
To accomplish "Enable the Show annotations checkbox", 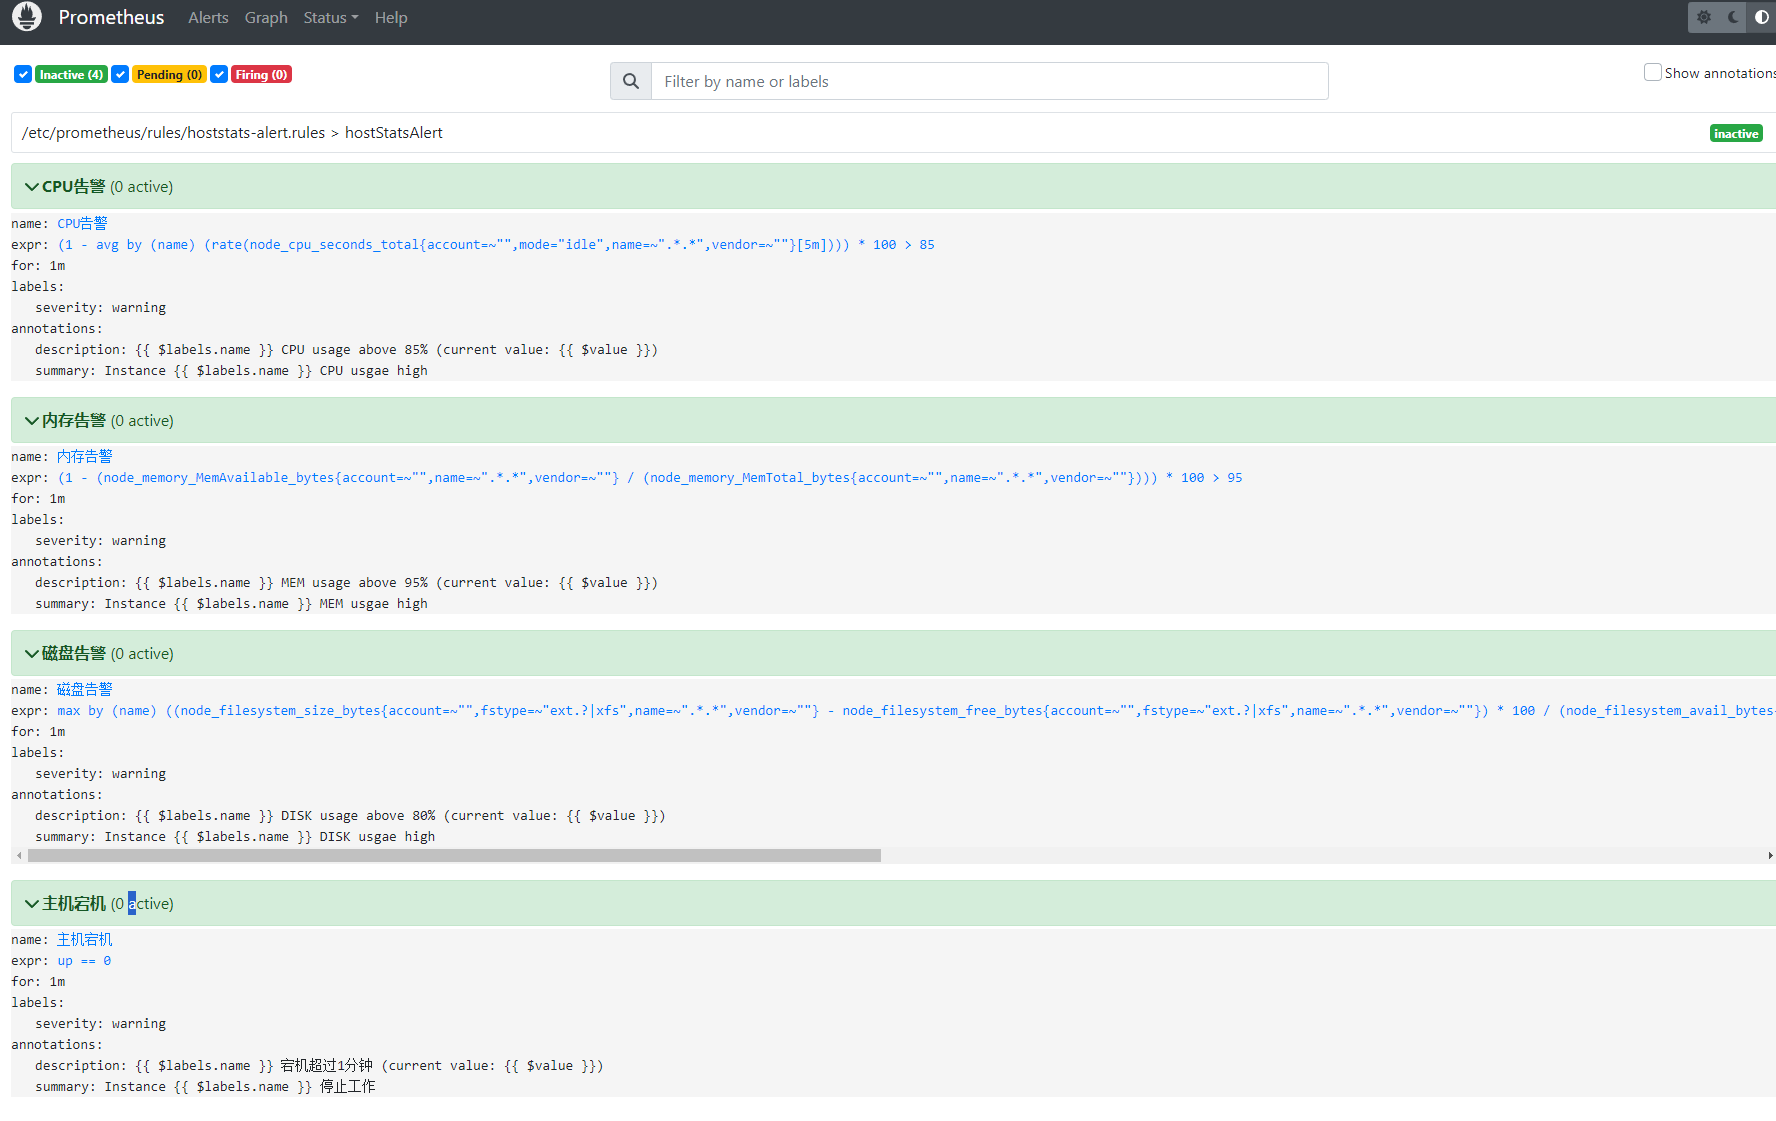I will [x=1653, y=72].
